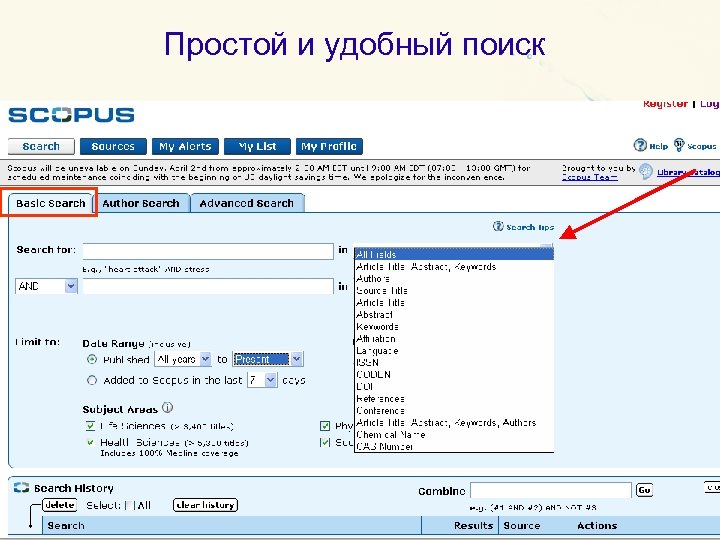Click the Source column header

pos(522,525)
